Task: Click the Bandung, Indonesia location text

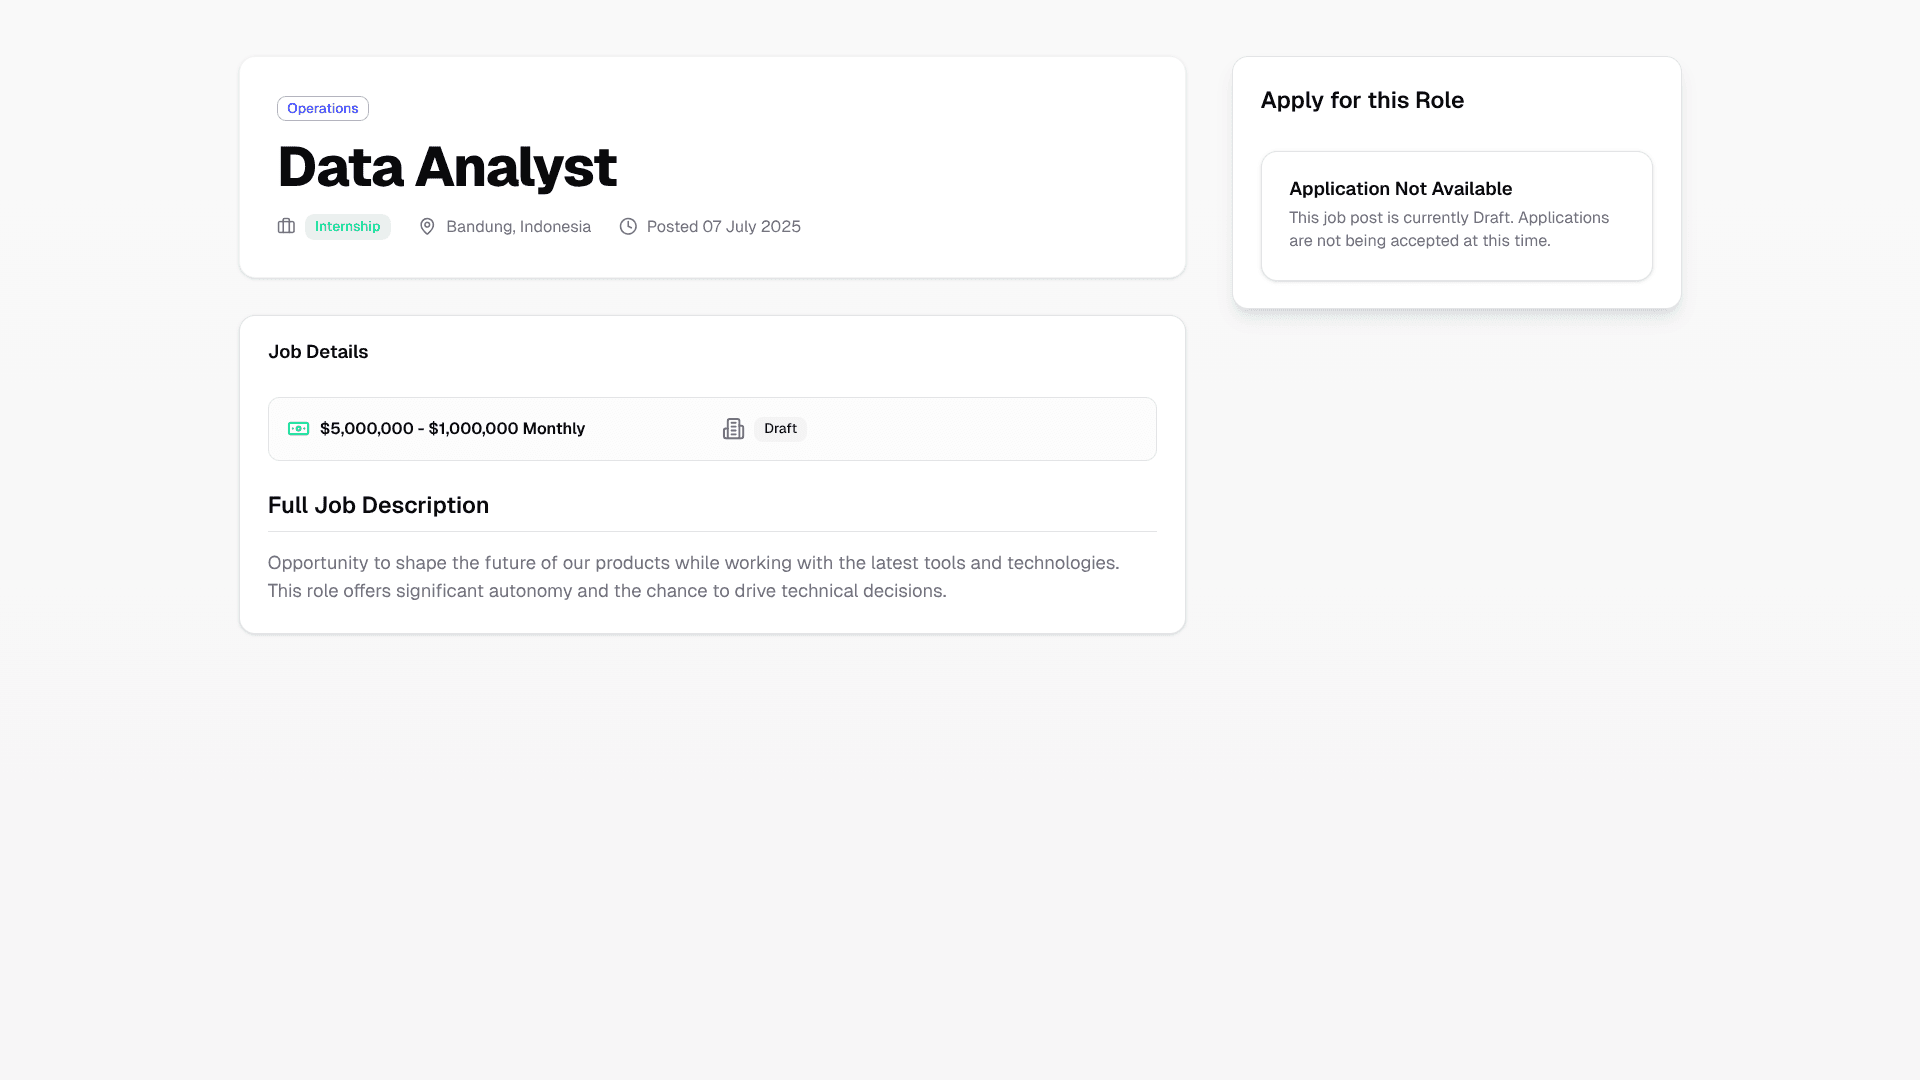Action: (517, 227)
